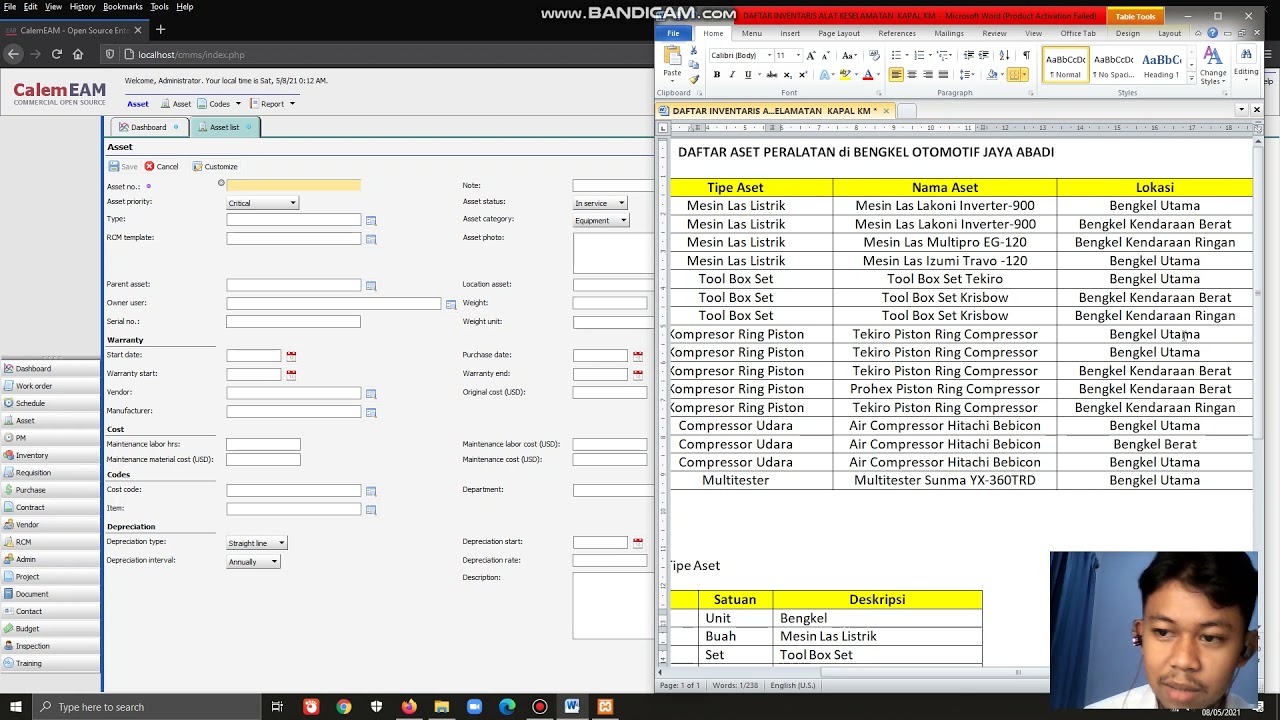Switch to the Asset list tab
The image size is (1280, 720).
(224, 127)
